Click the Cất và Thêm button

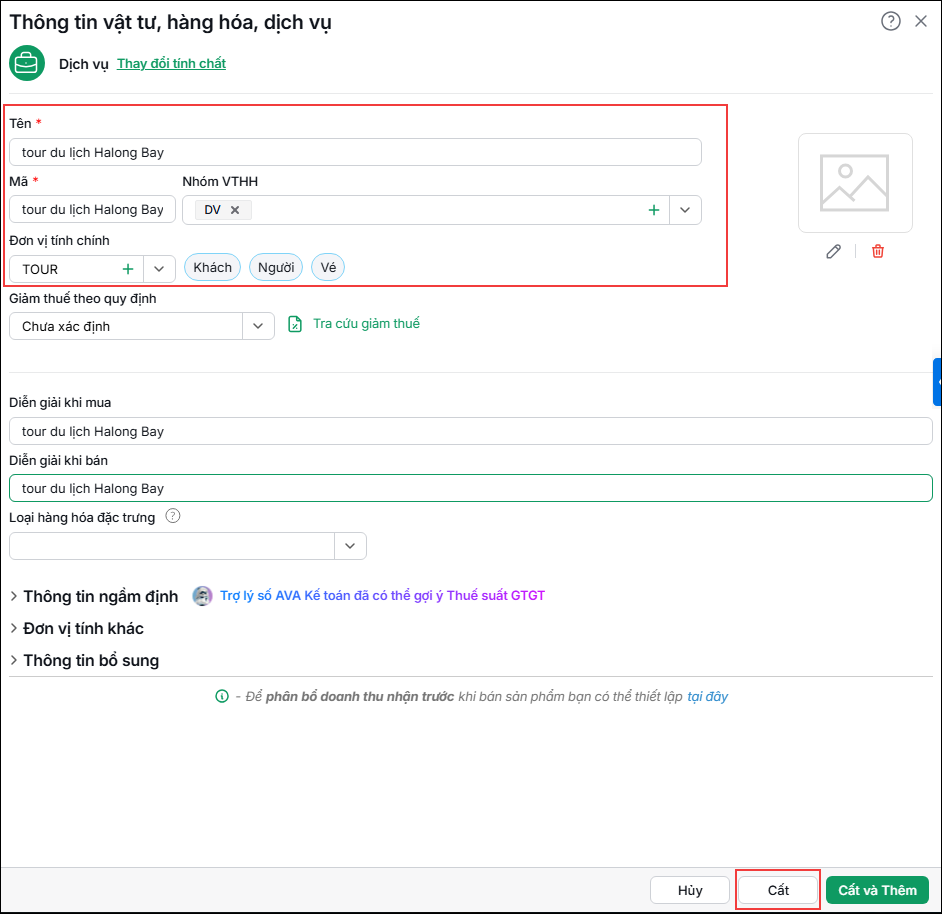click(877, 890)
